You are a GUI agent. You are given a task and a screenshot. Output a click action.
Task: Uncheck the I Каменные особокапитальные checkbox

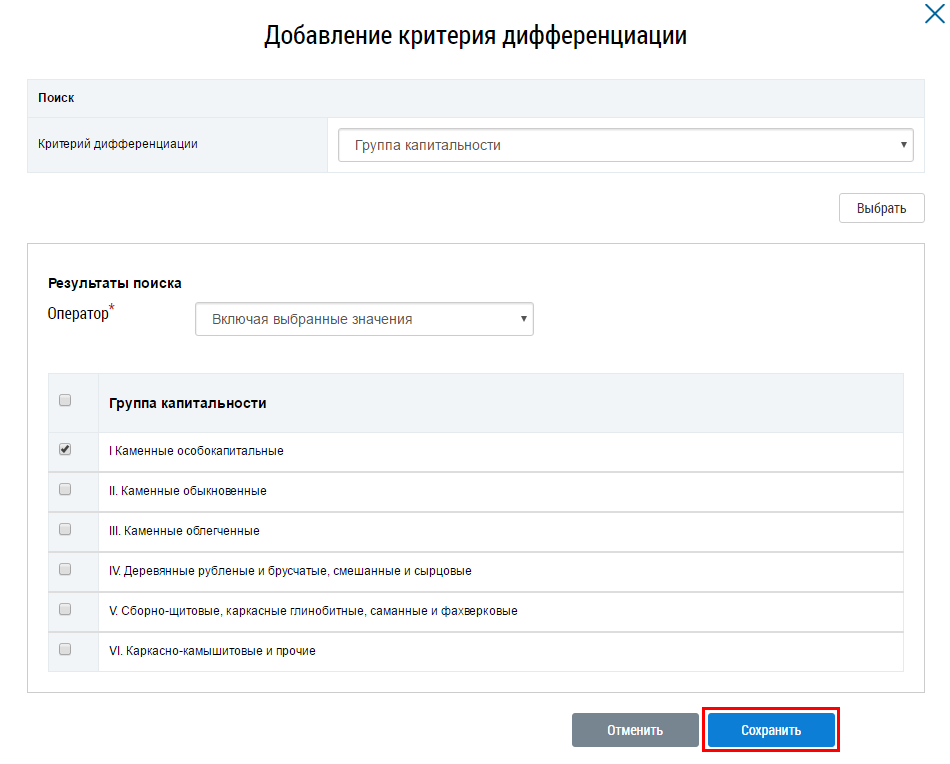point(65,450)
